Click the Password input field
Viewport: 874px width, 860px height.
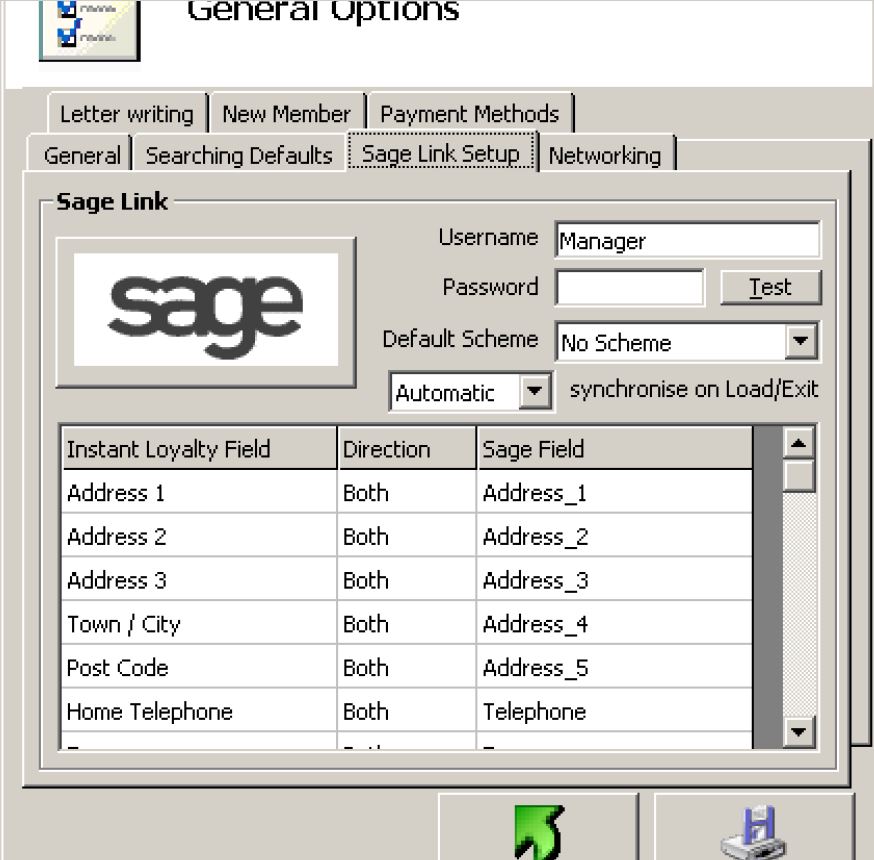630,288
